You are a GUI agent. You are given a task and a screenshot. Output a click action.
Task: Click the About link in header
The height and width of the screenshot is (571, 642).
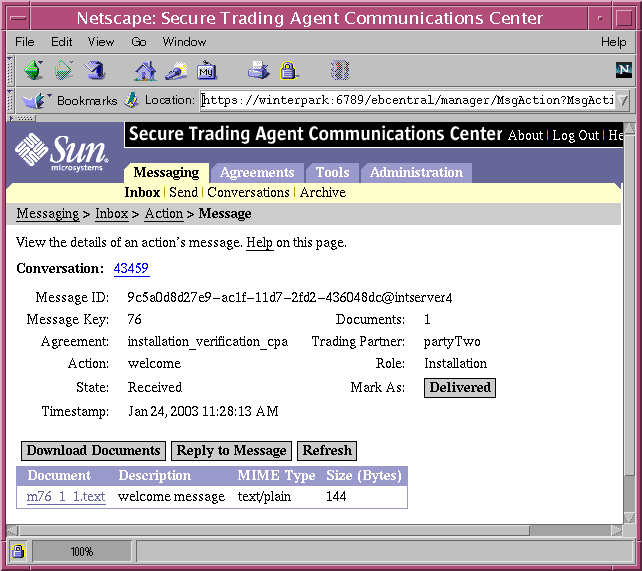tap(525, 135)
